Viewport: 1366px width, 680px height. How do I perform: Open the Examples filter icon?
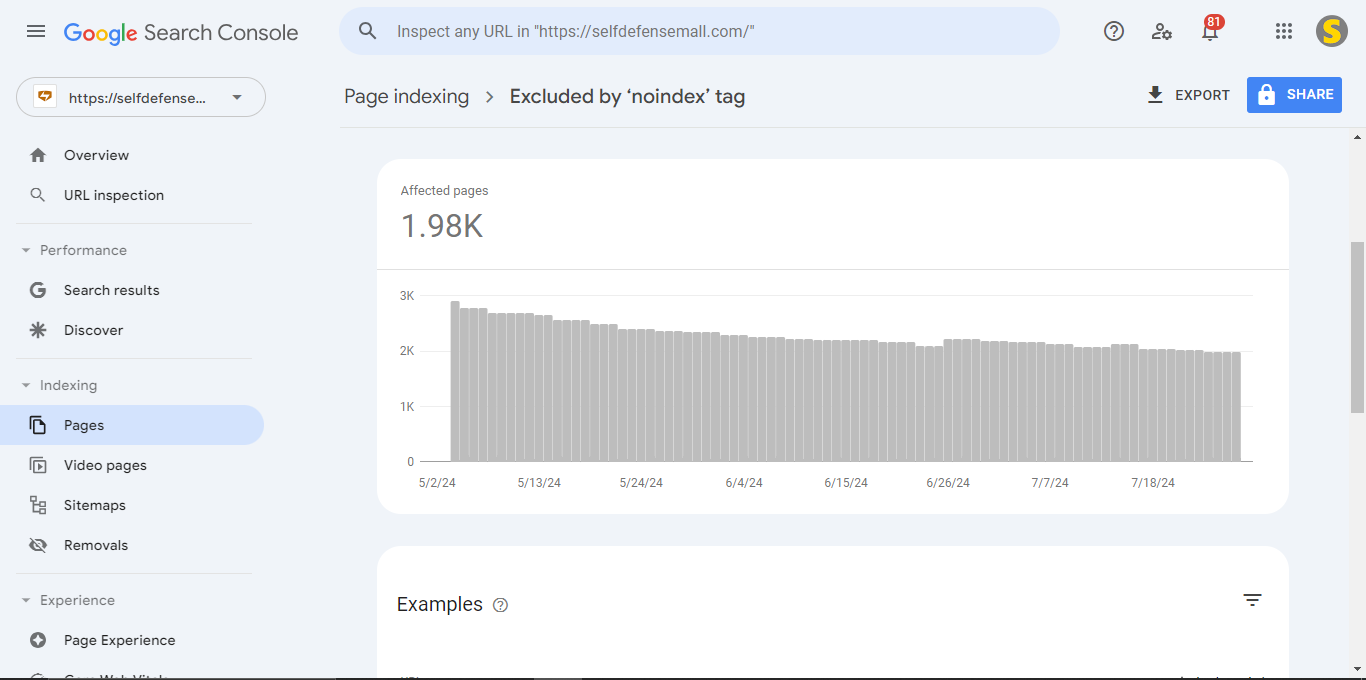tap(1252, 600)
